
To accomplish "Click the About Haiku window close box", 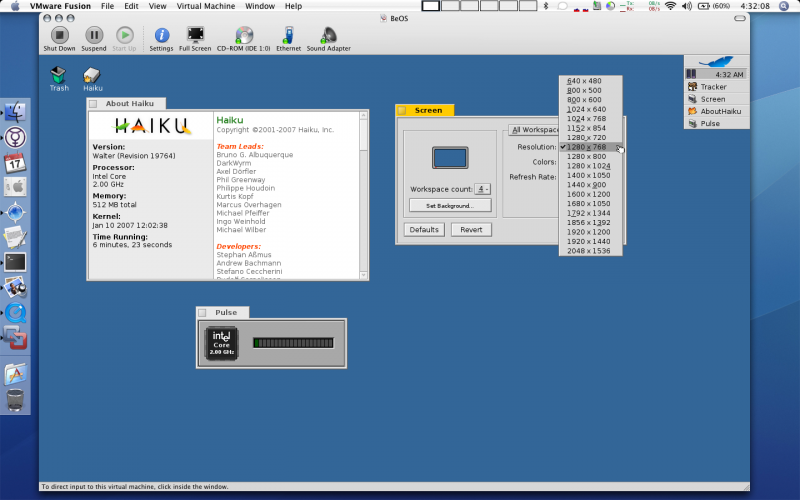I will coord(93,104).
